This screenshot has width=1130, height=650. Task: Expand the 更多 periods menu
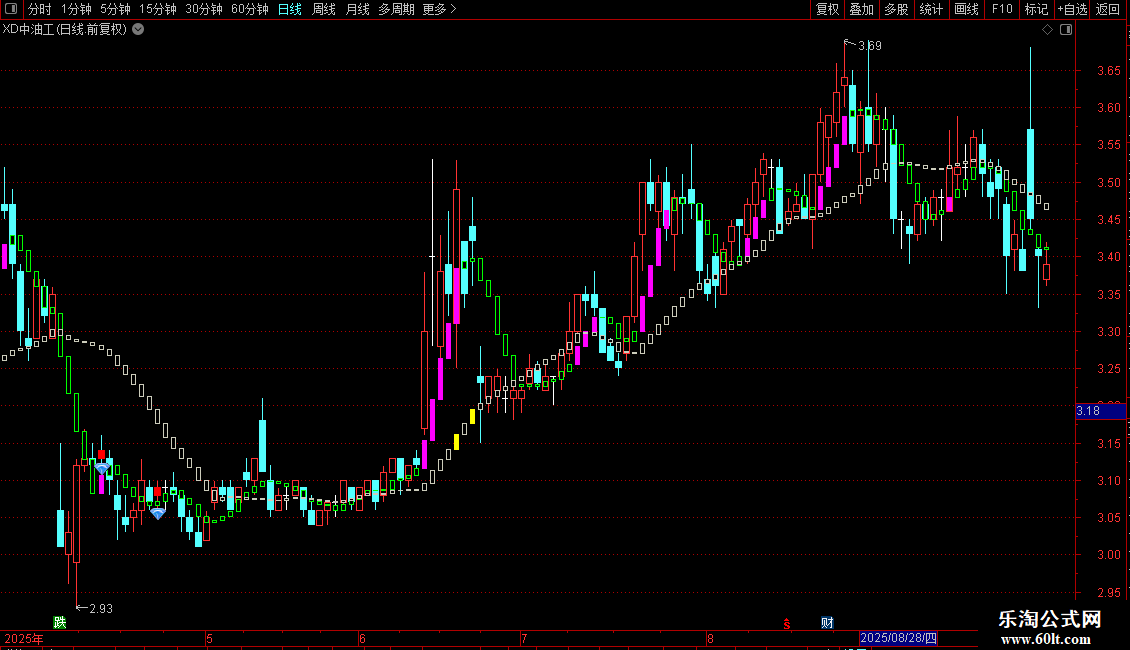click(x=440, y=9)
